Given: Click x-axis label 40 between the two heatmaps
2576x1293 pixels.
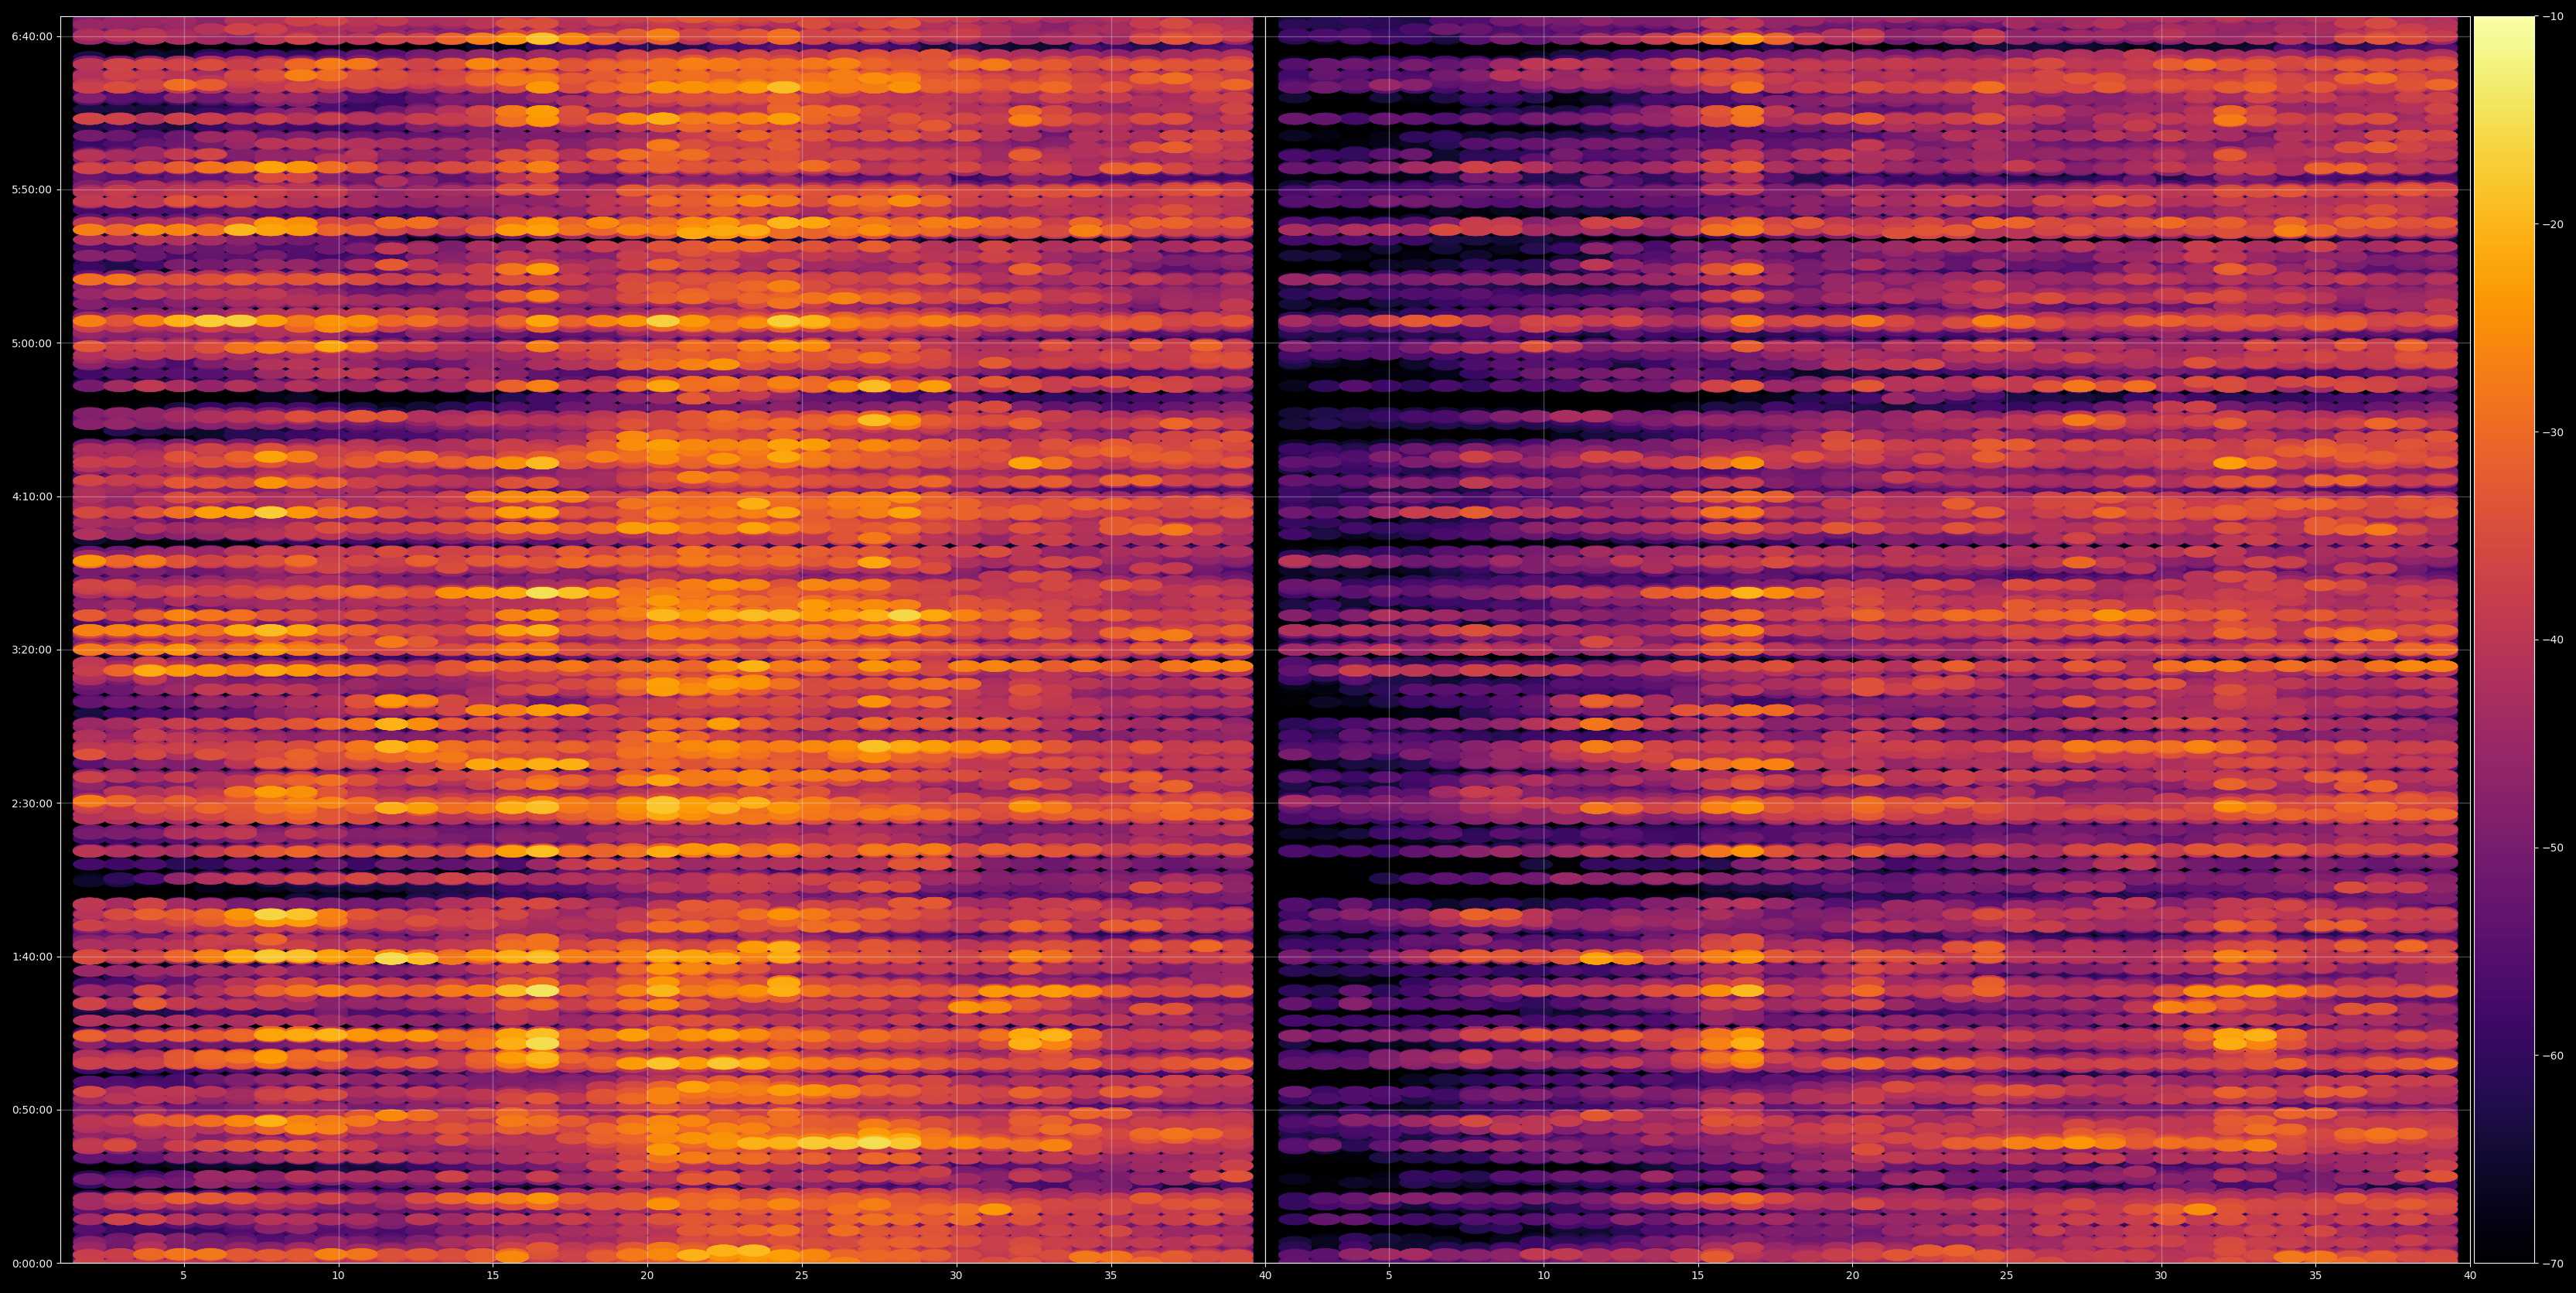Looking at the screenshot, I should tap(1266, 1276).
